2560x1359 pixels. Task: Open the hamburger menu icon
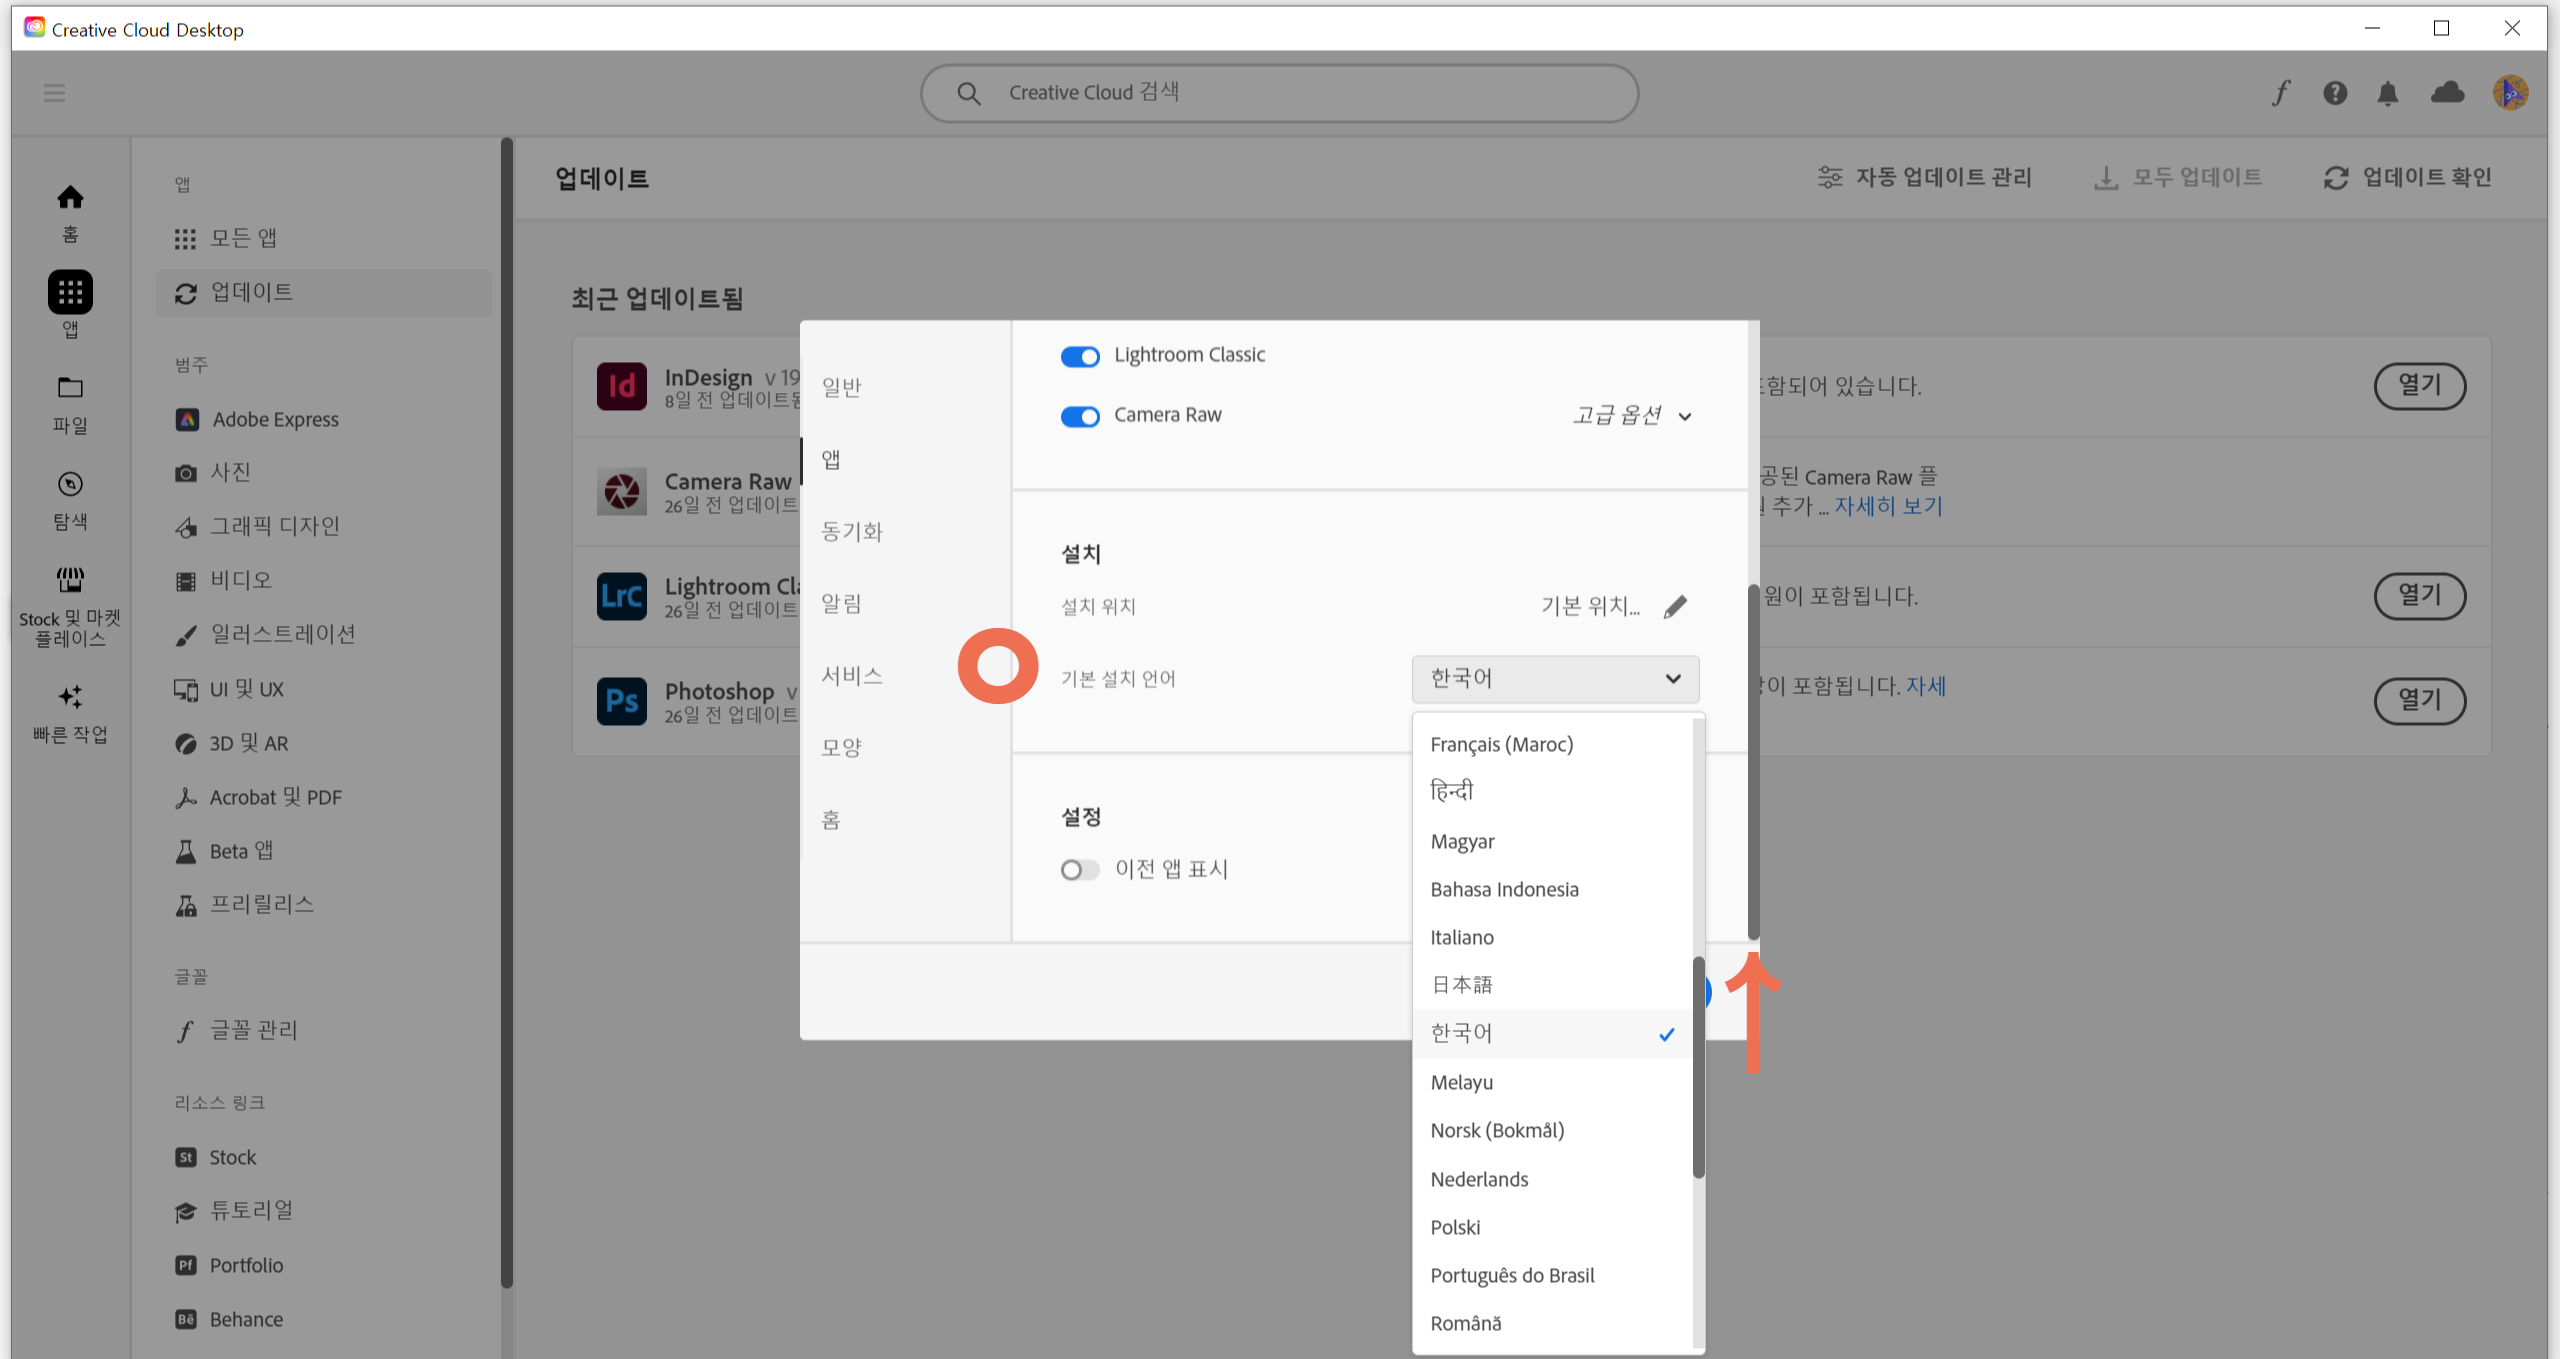pos(54,93)
